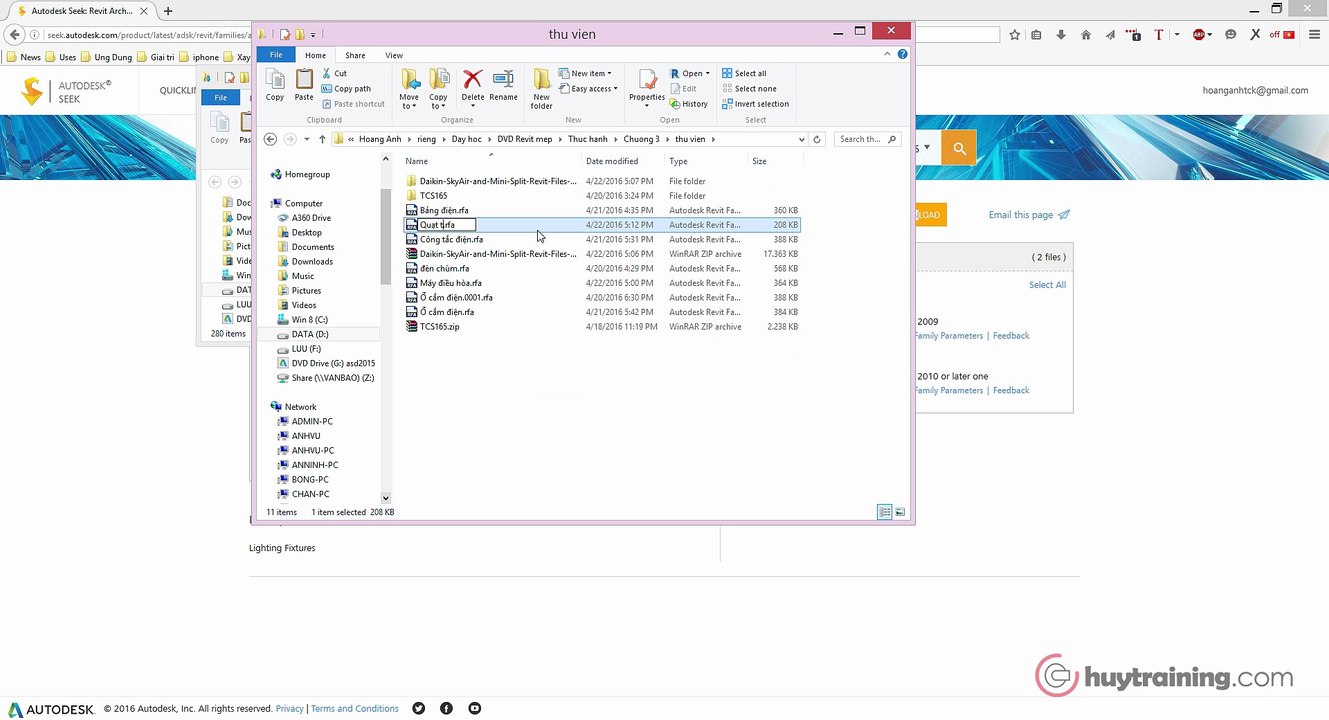Viewport: 1329px width, 720px height.
Task: Open the Firefox hamburger menu
Action: click(1314, 34)
